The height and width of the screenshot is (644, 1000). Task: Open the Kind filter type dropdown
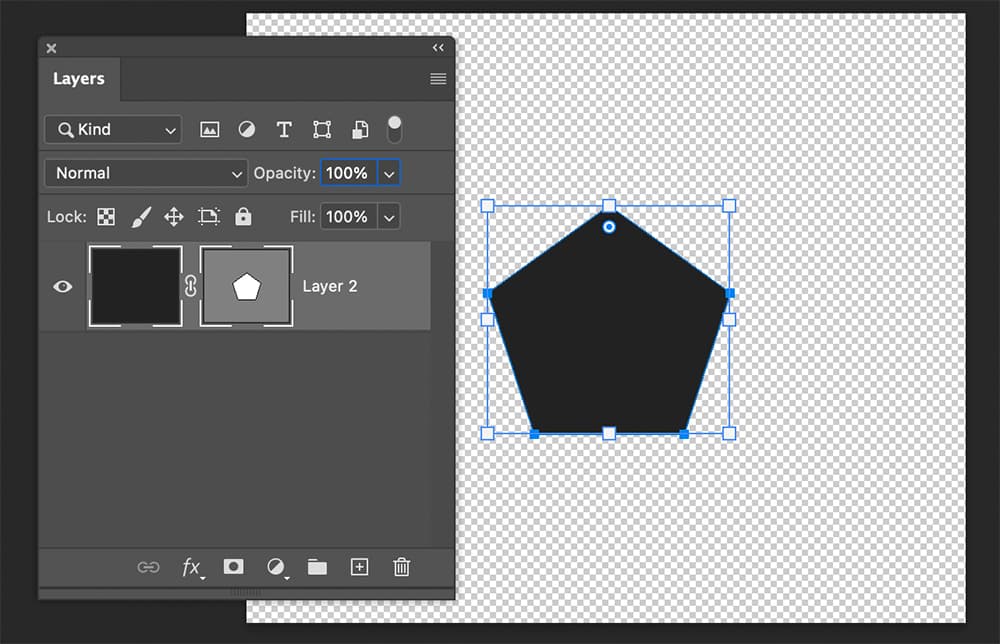point(114,129)
